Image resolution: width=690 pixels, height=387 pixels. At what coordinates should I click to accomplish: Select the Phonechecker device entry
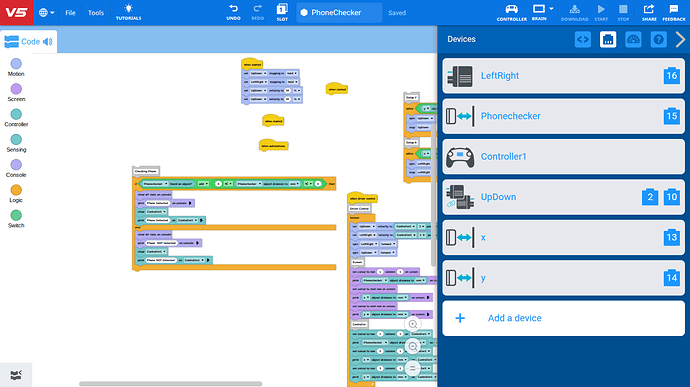click(x=563, y=116)
